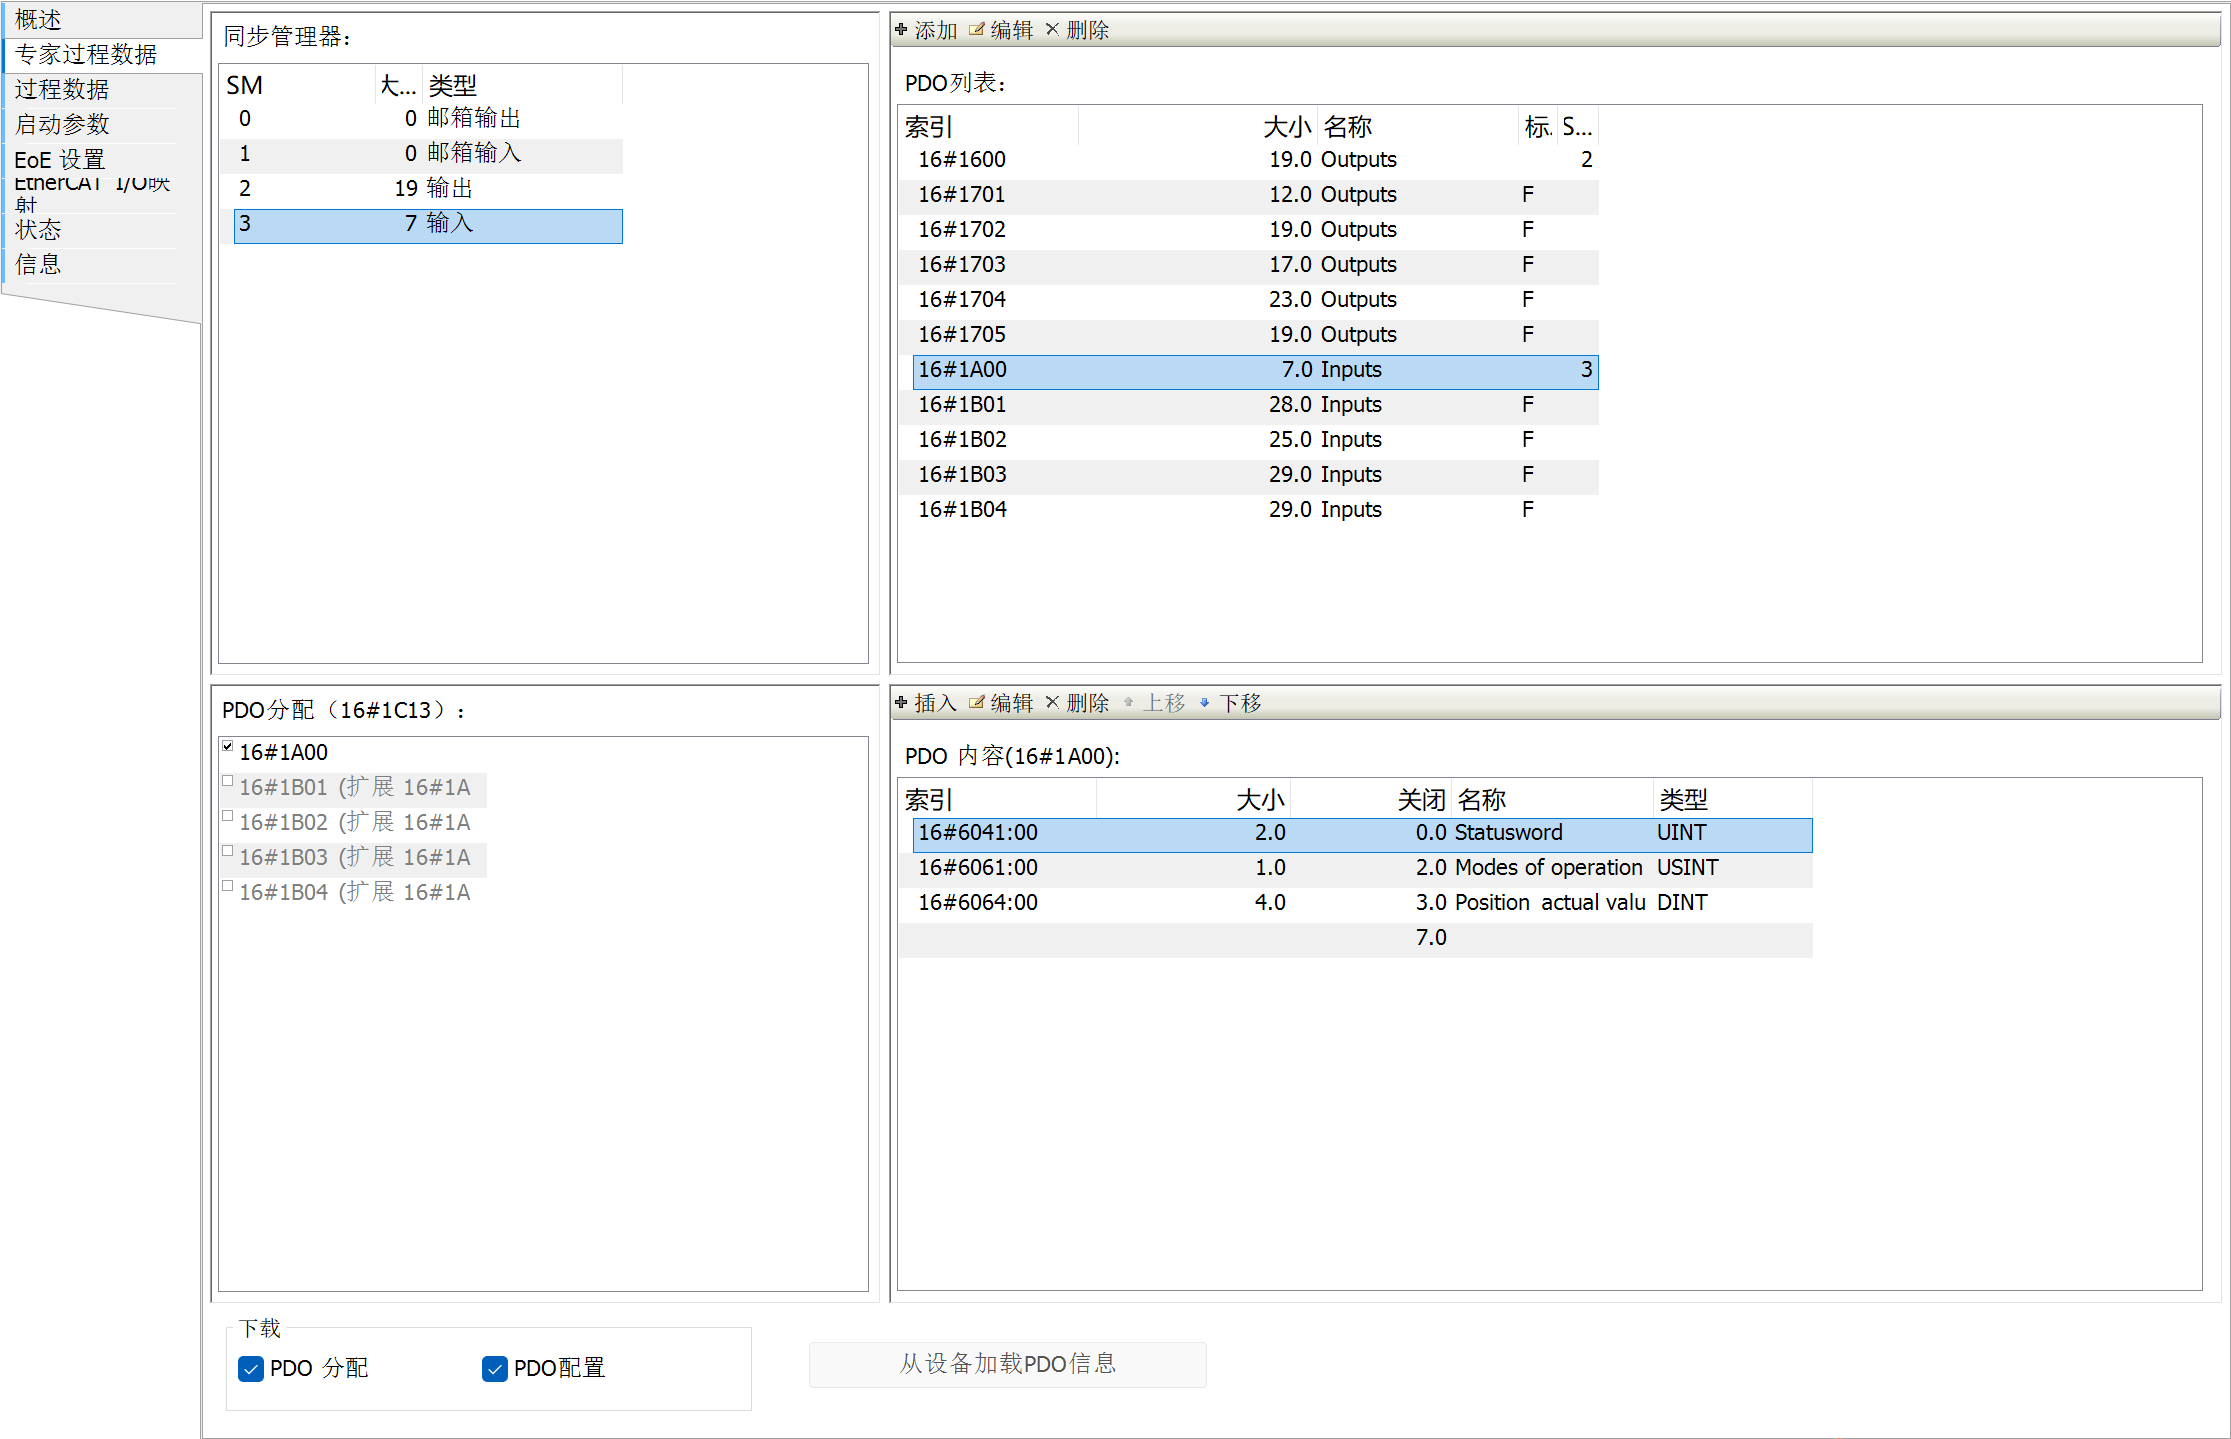
Task: Open the EtherCAT I/O映射 tab
Action: pos(92,194)
